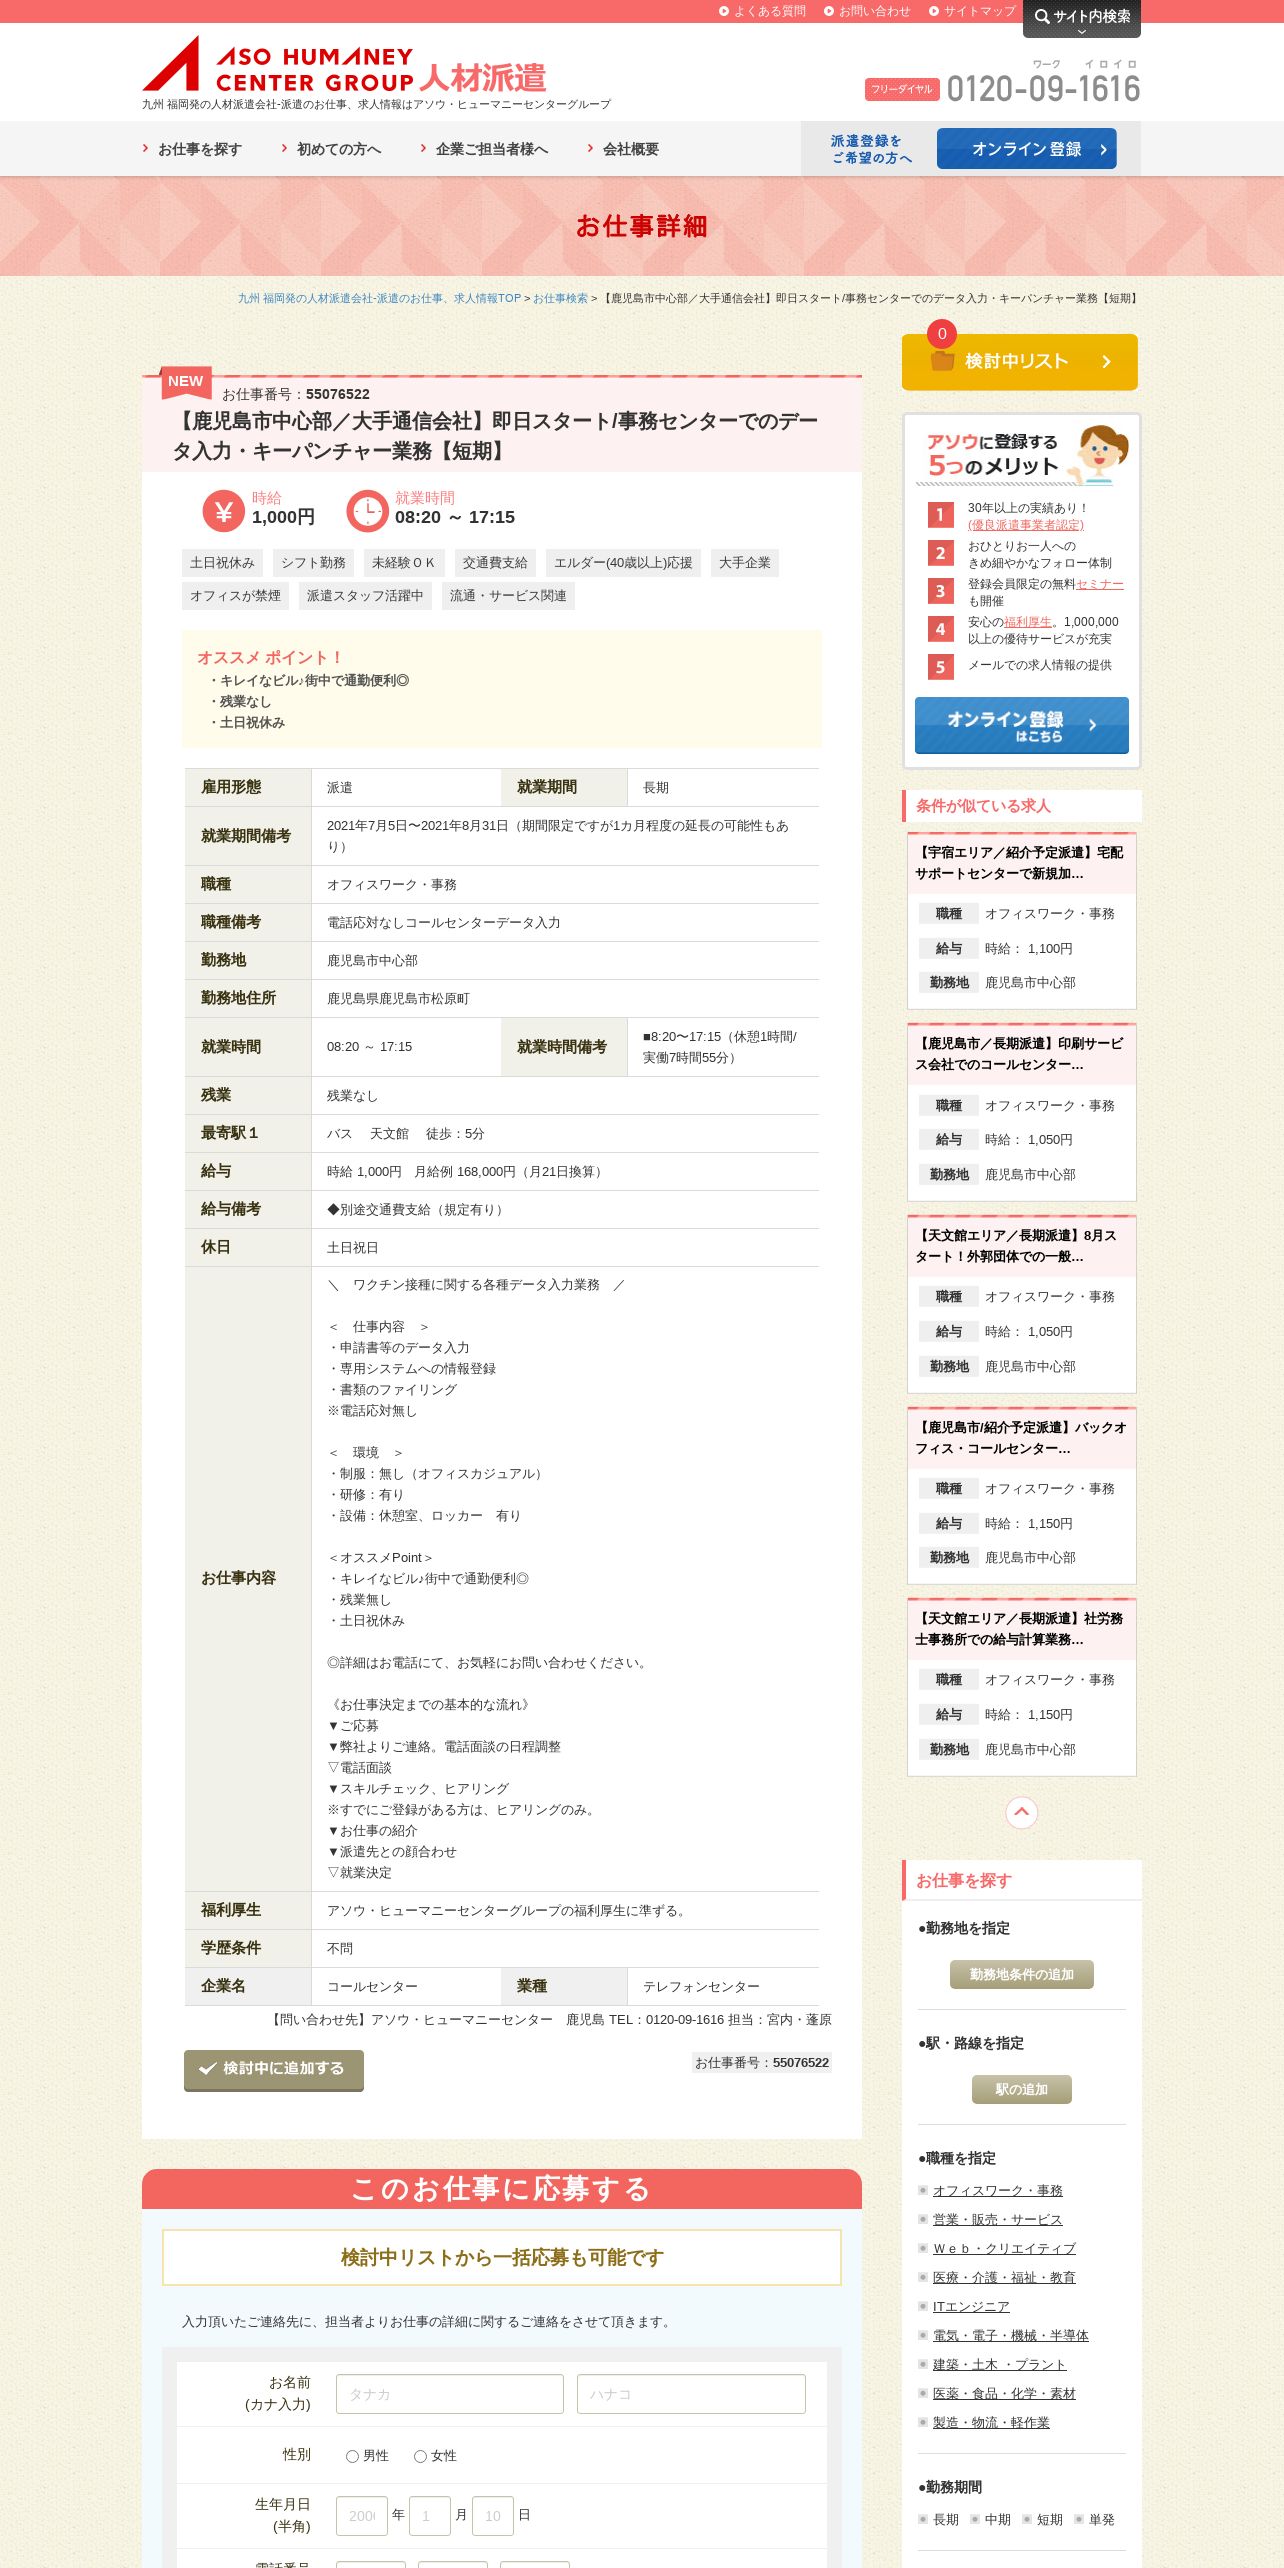Click 駅の追加 button

[1021, 2089]
